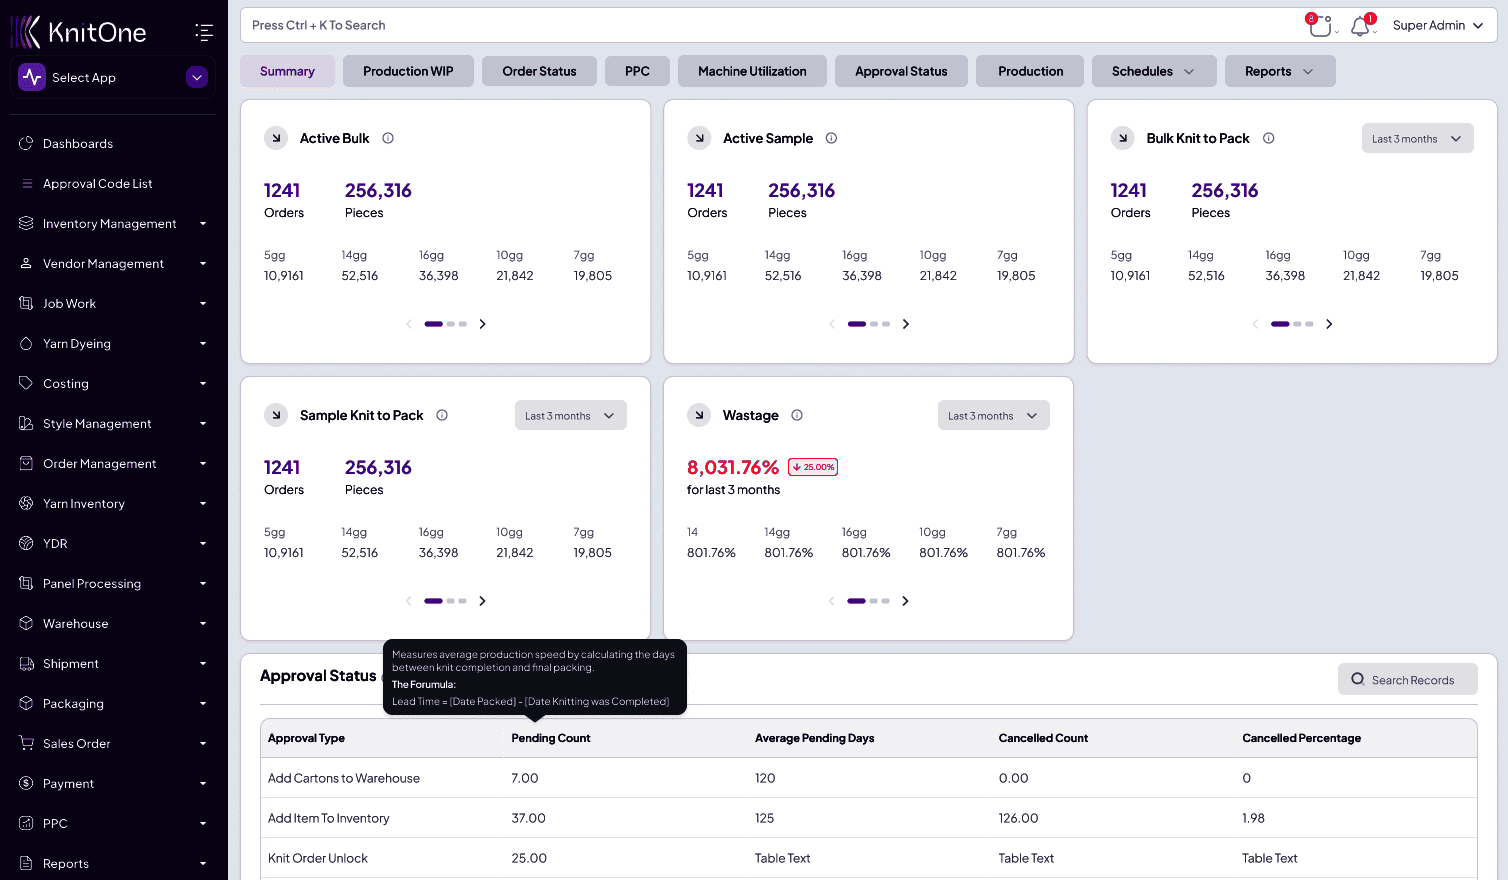Open Dashboards from the sidebar
Viewport: 1508px width, 880px height.
[78, 144]
